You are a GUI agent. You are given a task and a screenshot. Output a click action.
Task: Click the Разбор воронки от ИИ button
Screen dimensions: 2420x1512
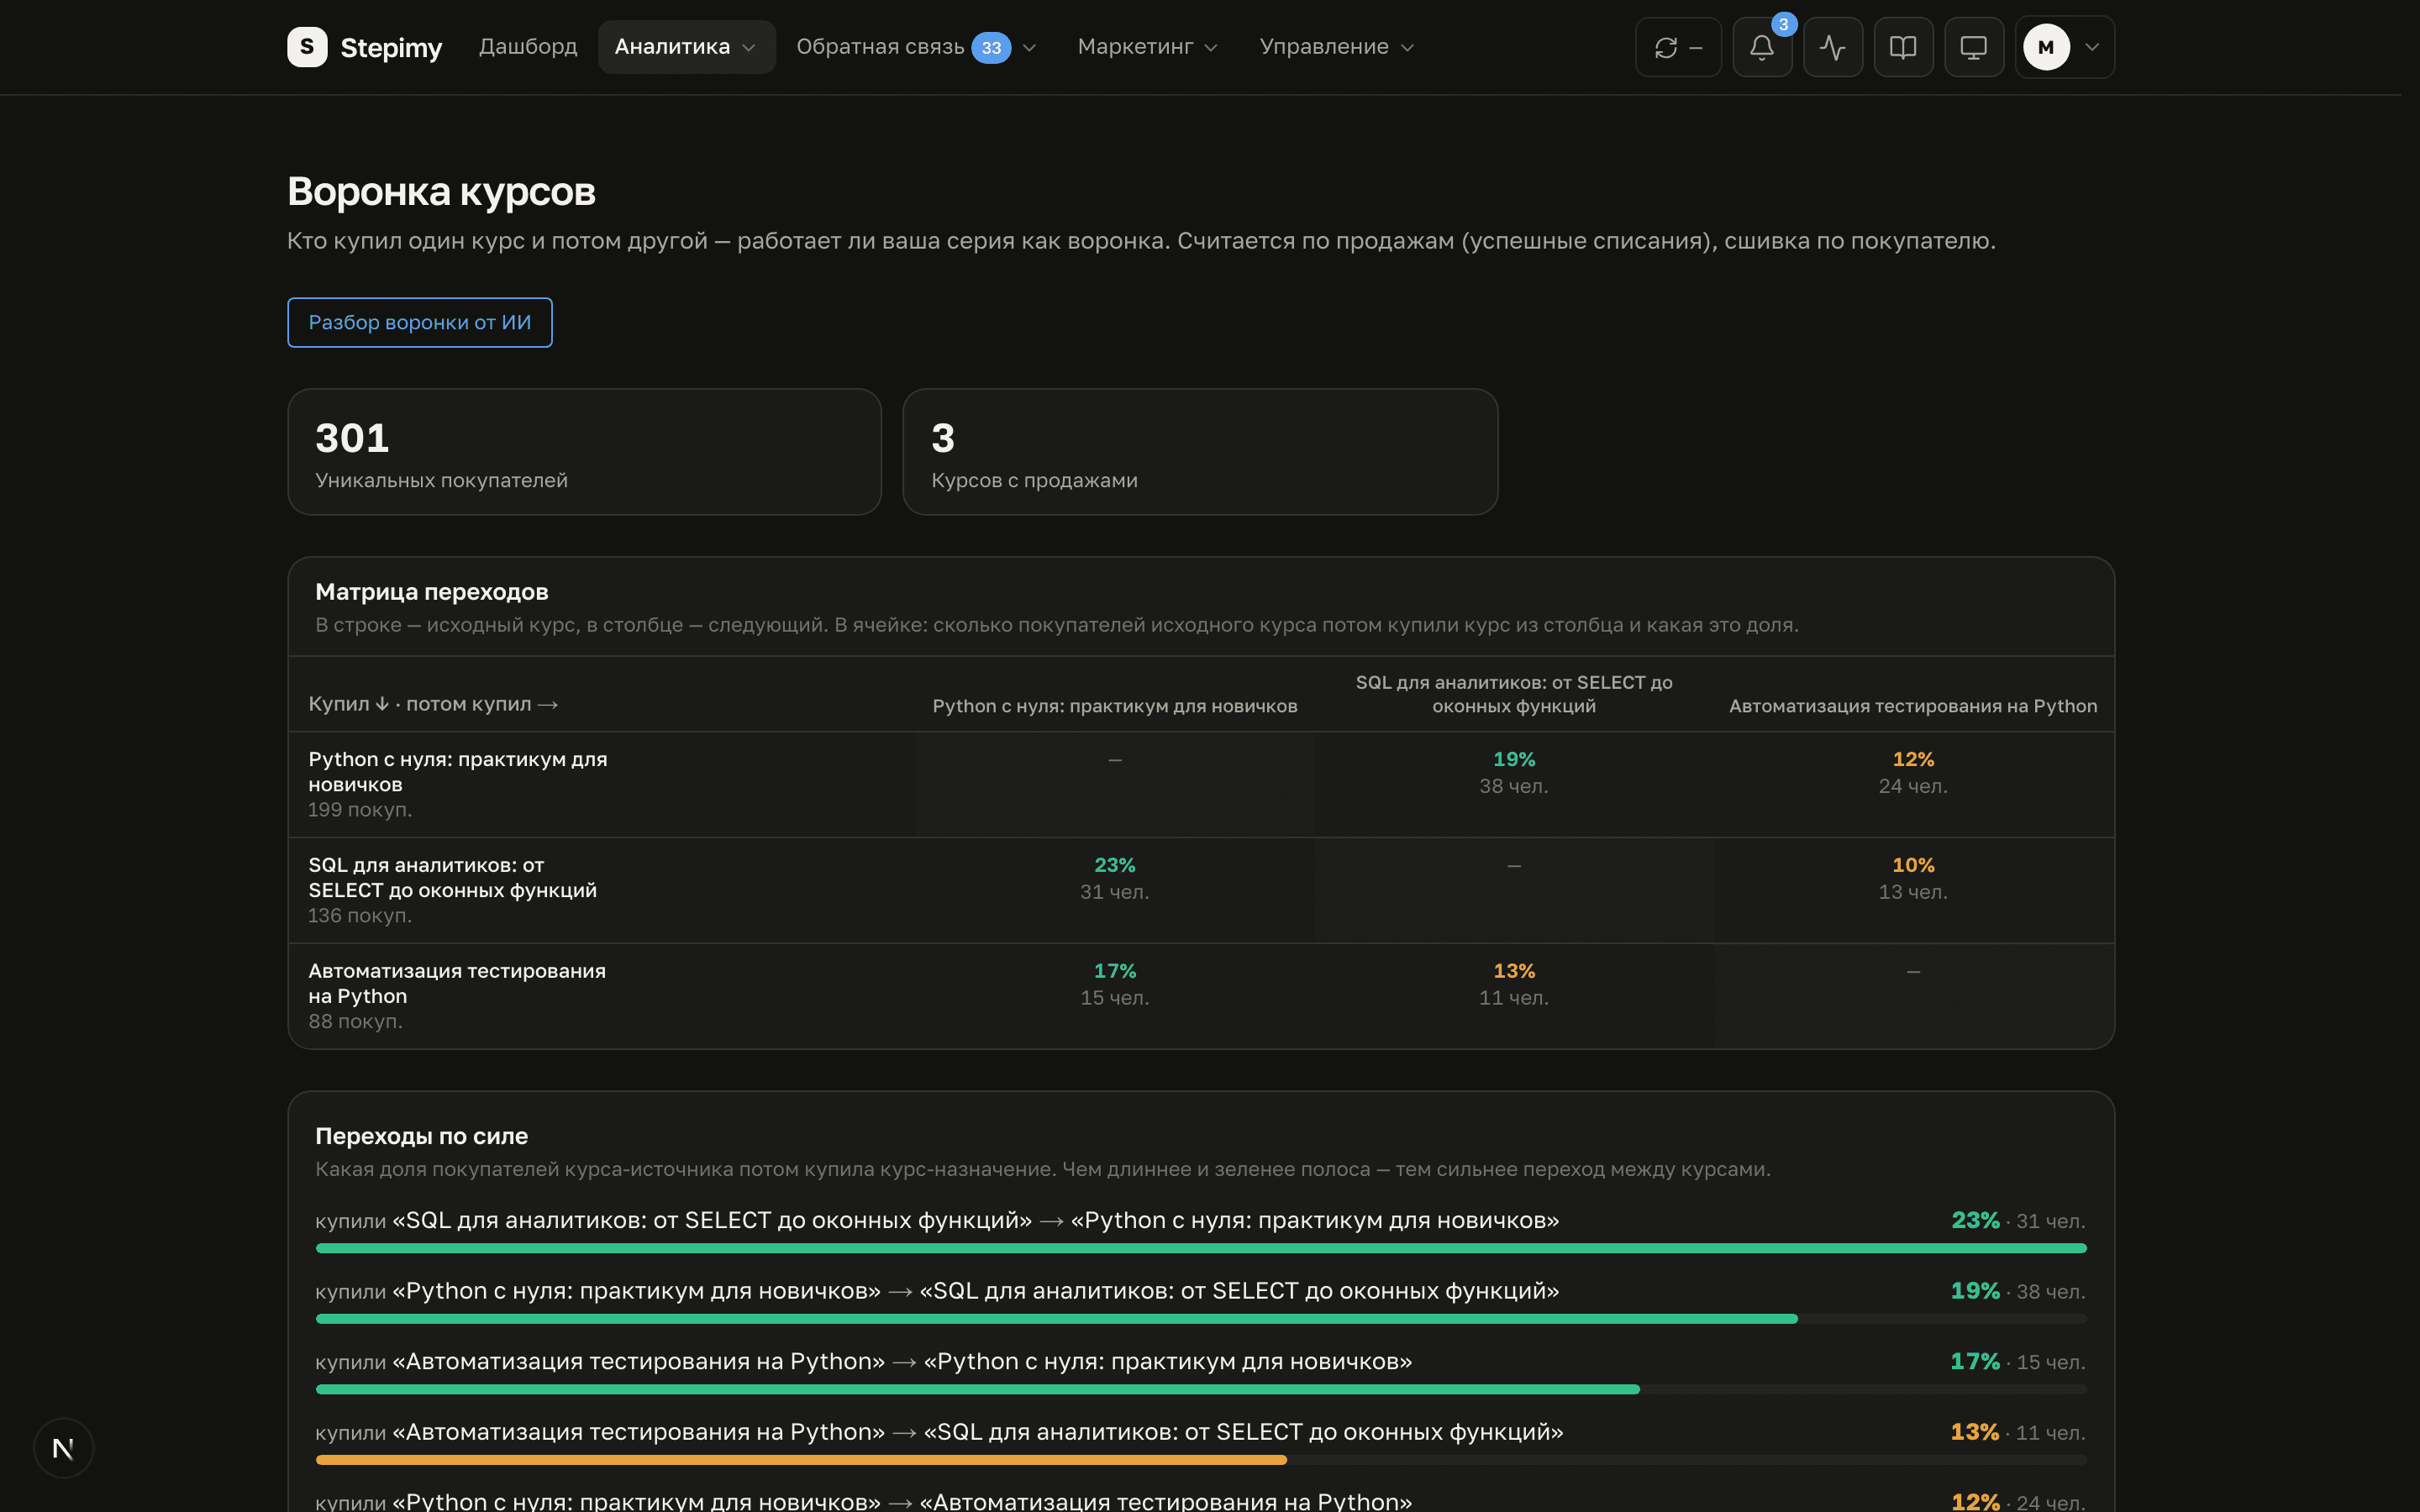420,323
